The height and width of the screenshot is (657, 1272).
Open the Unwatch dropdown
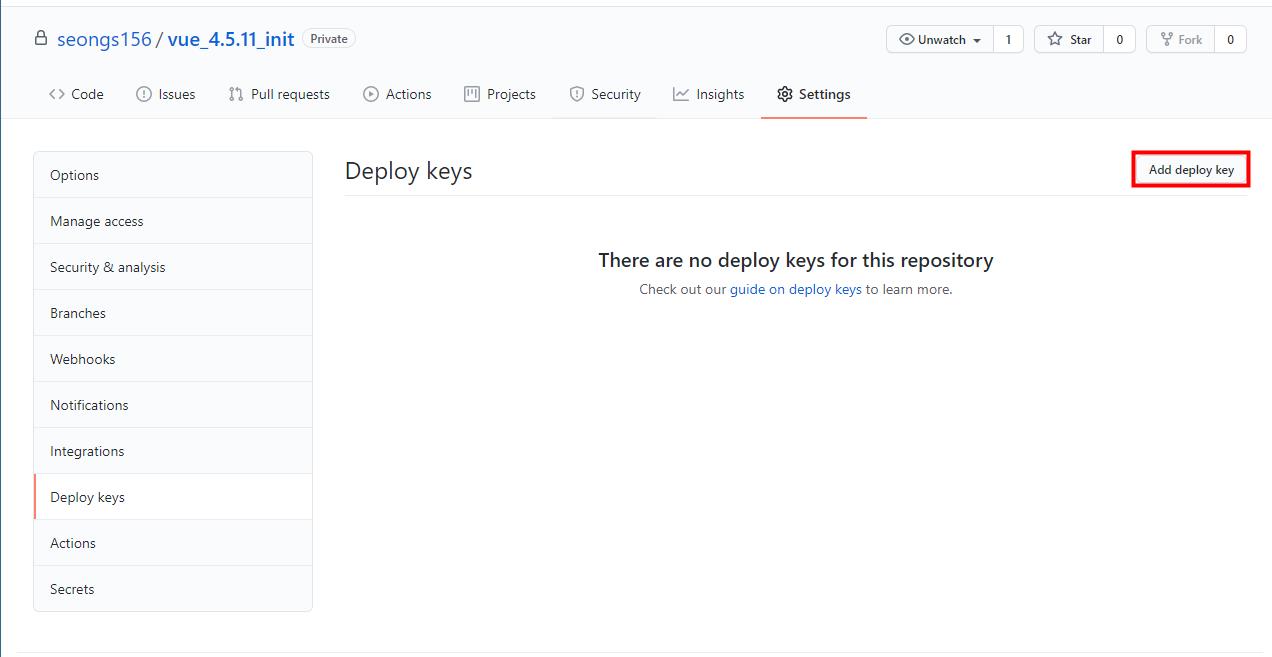[x=938, y=38]
